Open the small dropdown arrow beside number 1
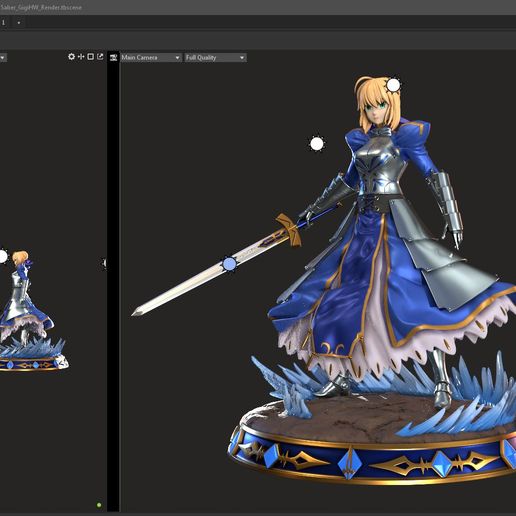The width and height of the screenshot is (516, 516). click(19, 23)
